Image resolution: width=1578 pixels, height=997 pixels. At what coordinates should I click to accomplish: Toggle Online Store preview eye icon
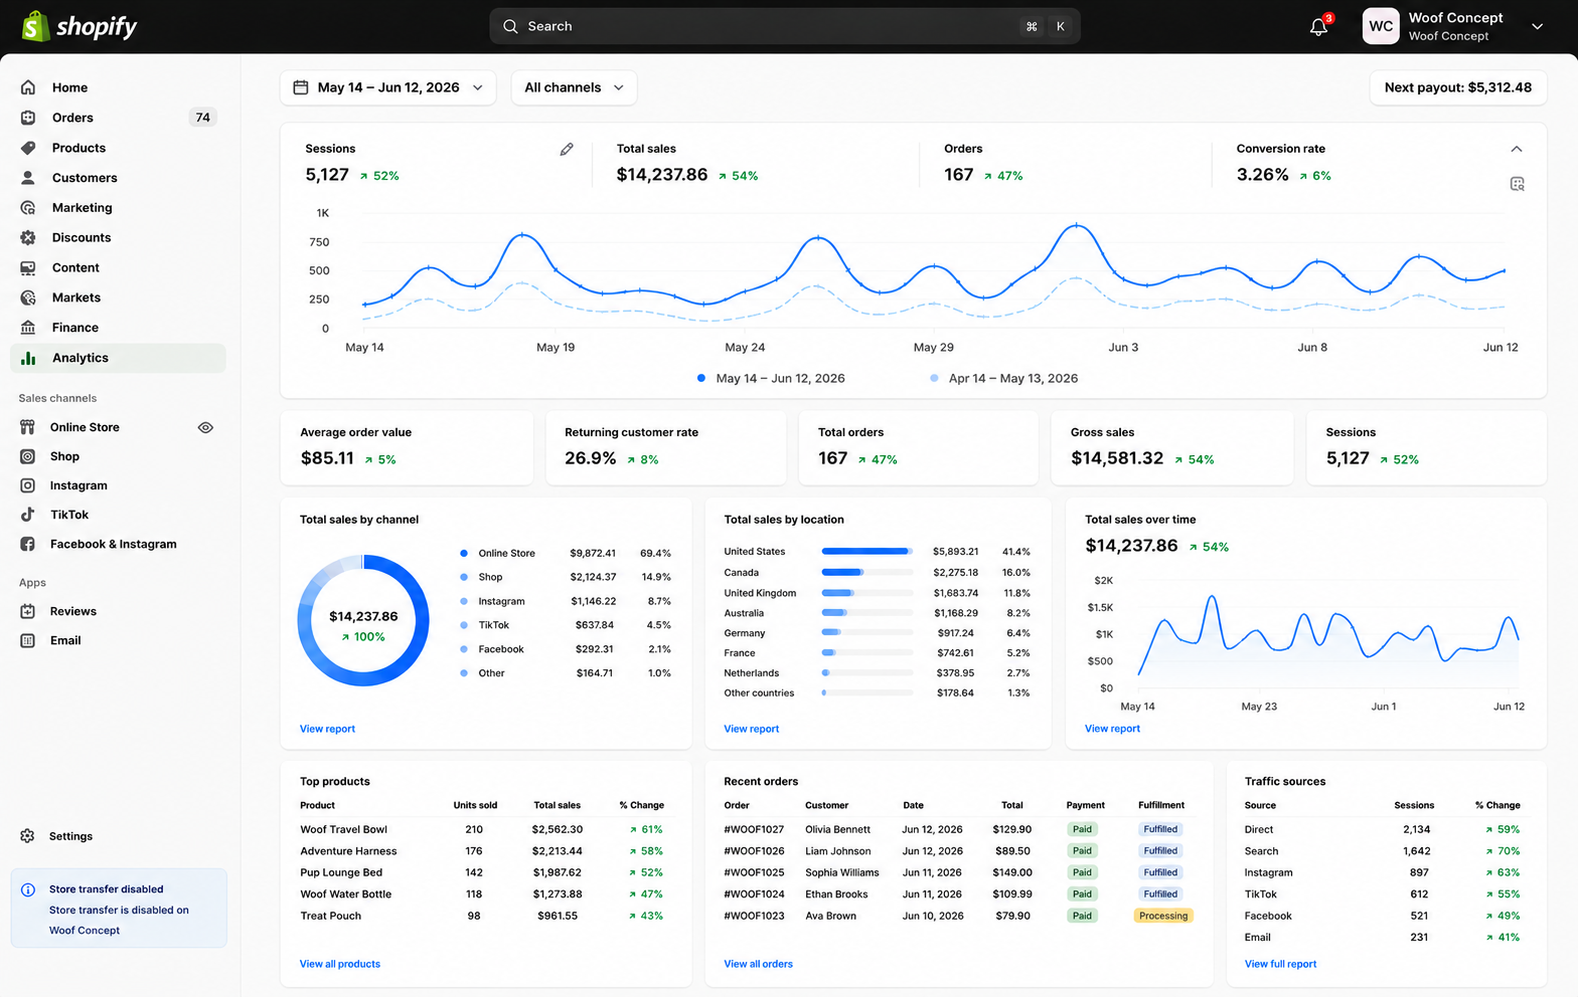point(205,427)
